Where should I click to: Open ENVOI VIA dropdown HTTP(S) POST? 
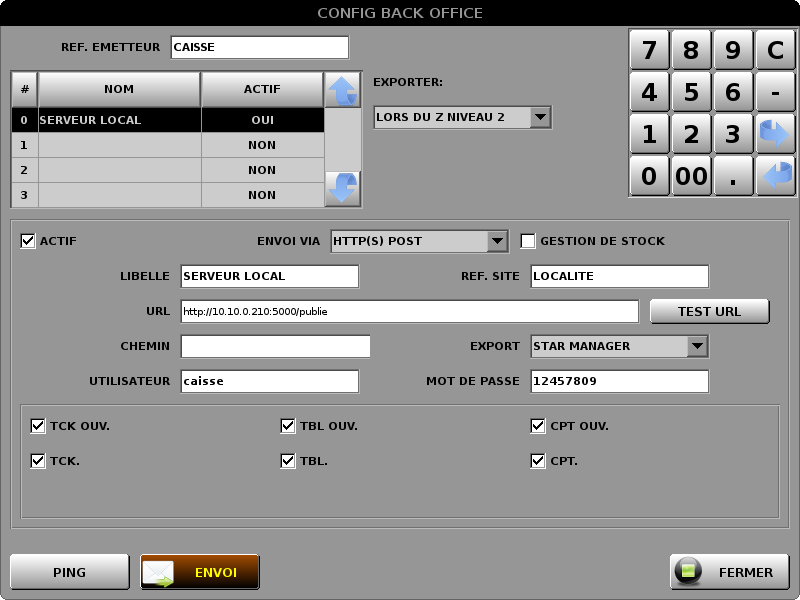click(x=419, y=241)
